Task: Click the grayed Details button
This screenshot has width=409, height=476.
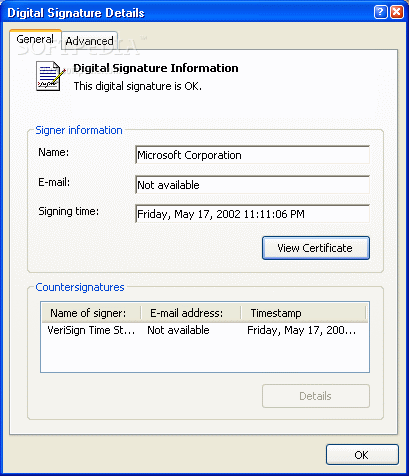Action: coord(316,396)
